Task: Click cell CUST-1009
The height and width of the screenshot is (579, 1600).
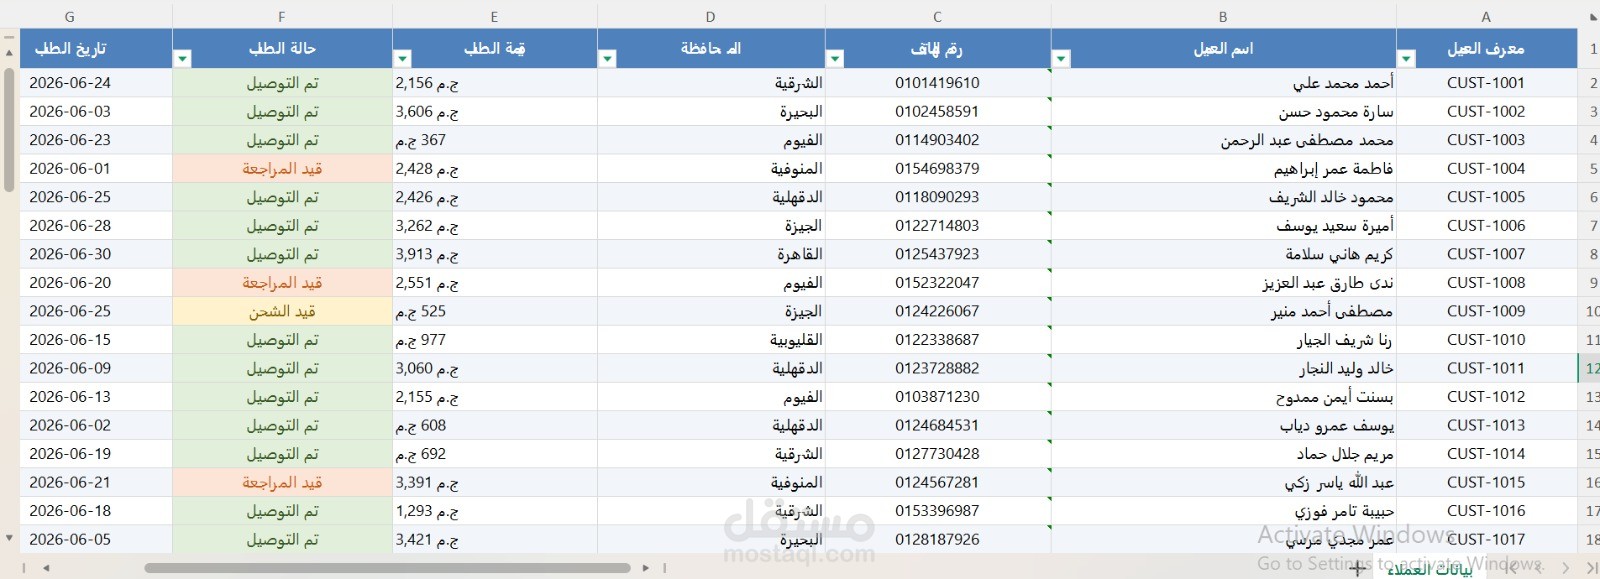Action: point(1486,311)
